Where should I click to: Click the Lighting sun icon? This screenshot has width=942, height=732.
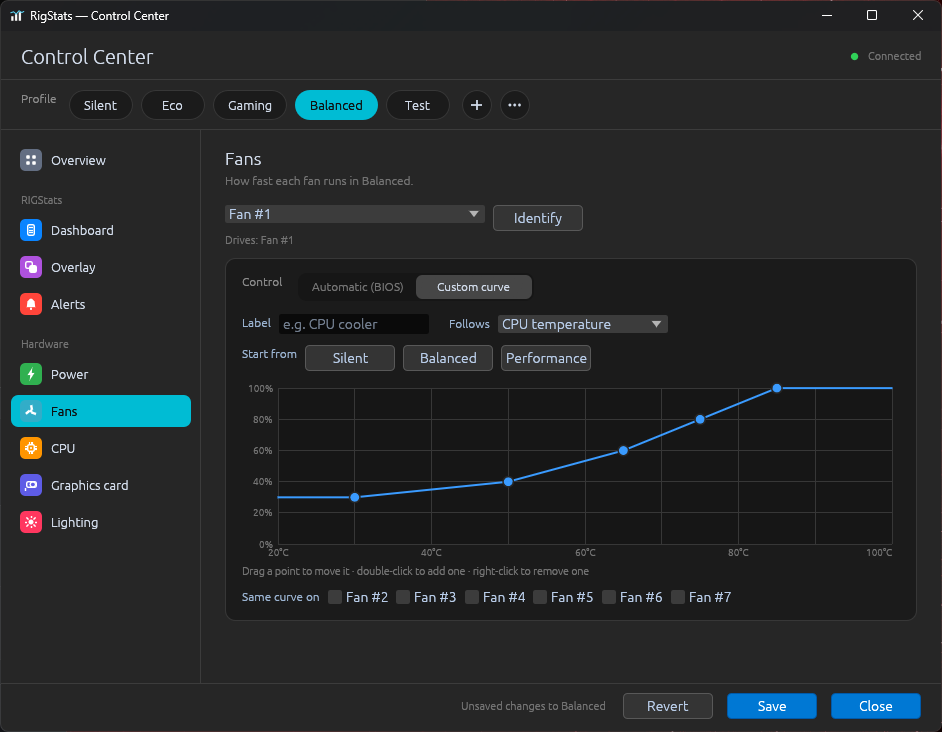(31, 522)
